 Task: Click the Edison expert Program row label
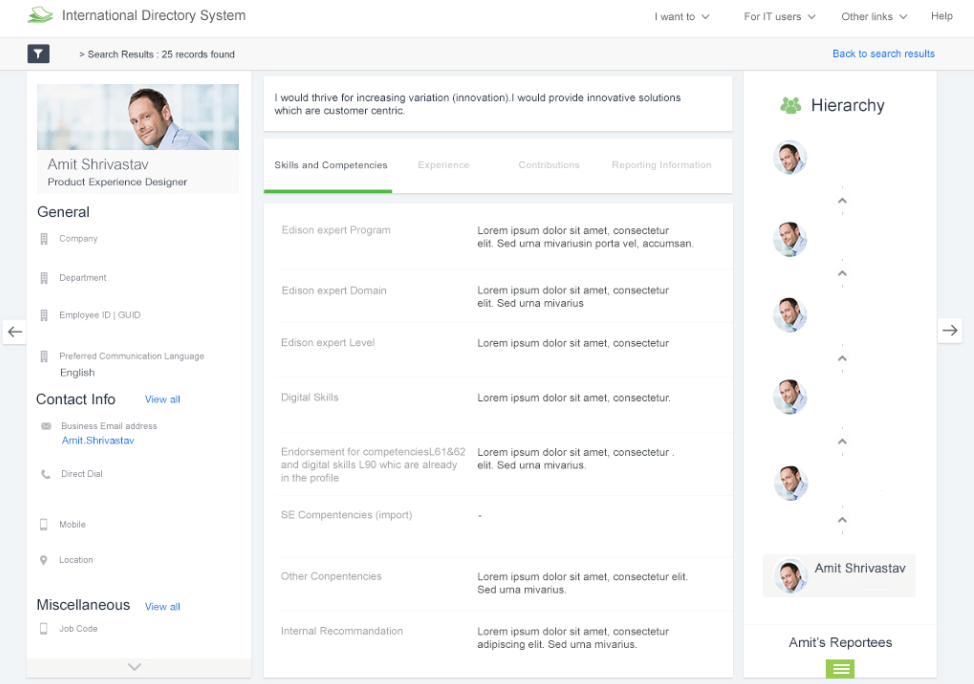click(x=336, y=230)
